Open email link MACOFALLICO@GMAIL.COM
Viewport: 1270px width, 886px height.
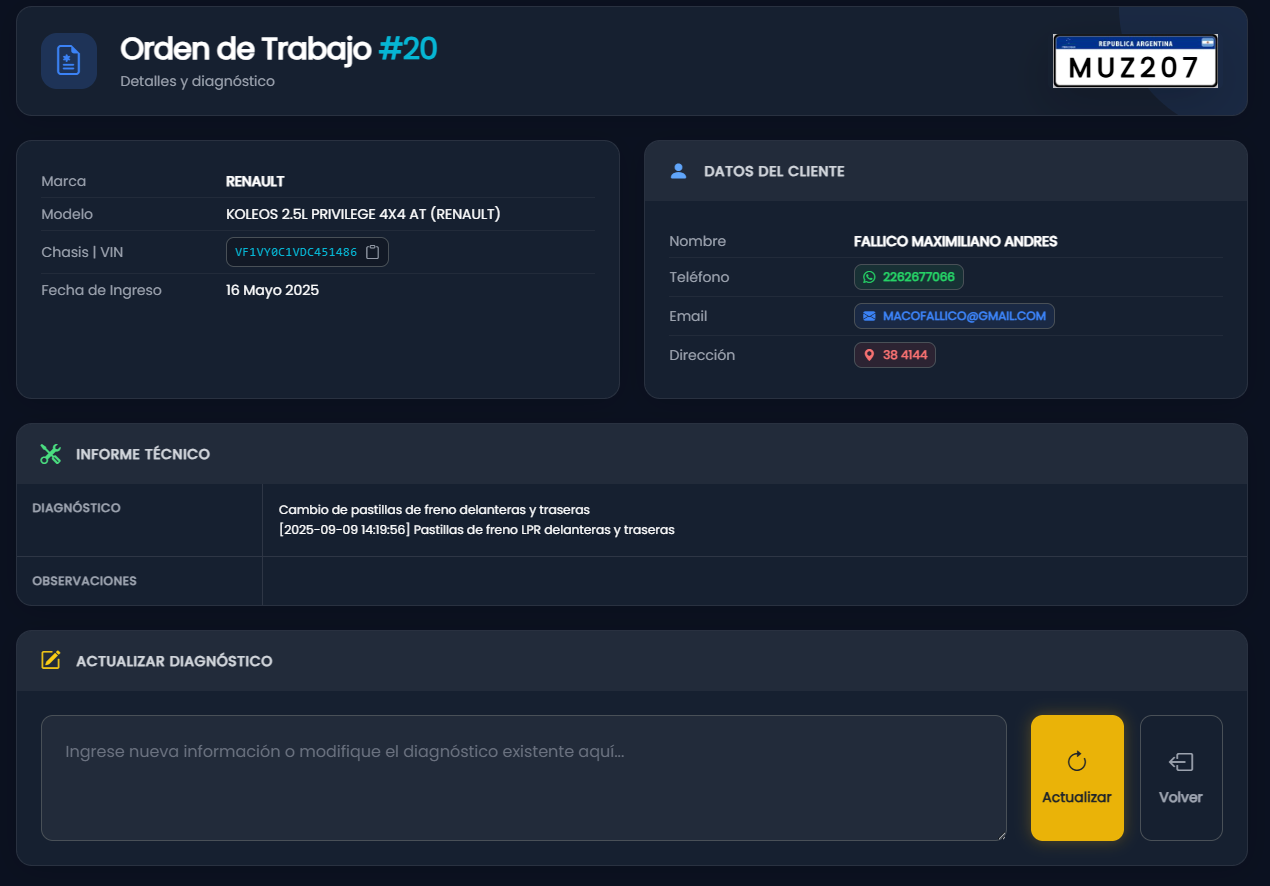[954, 316]
